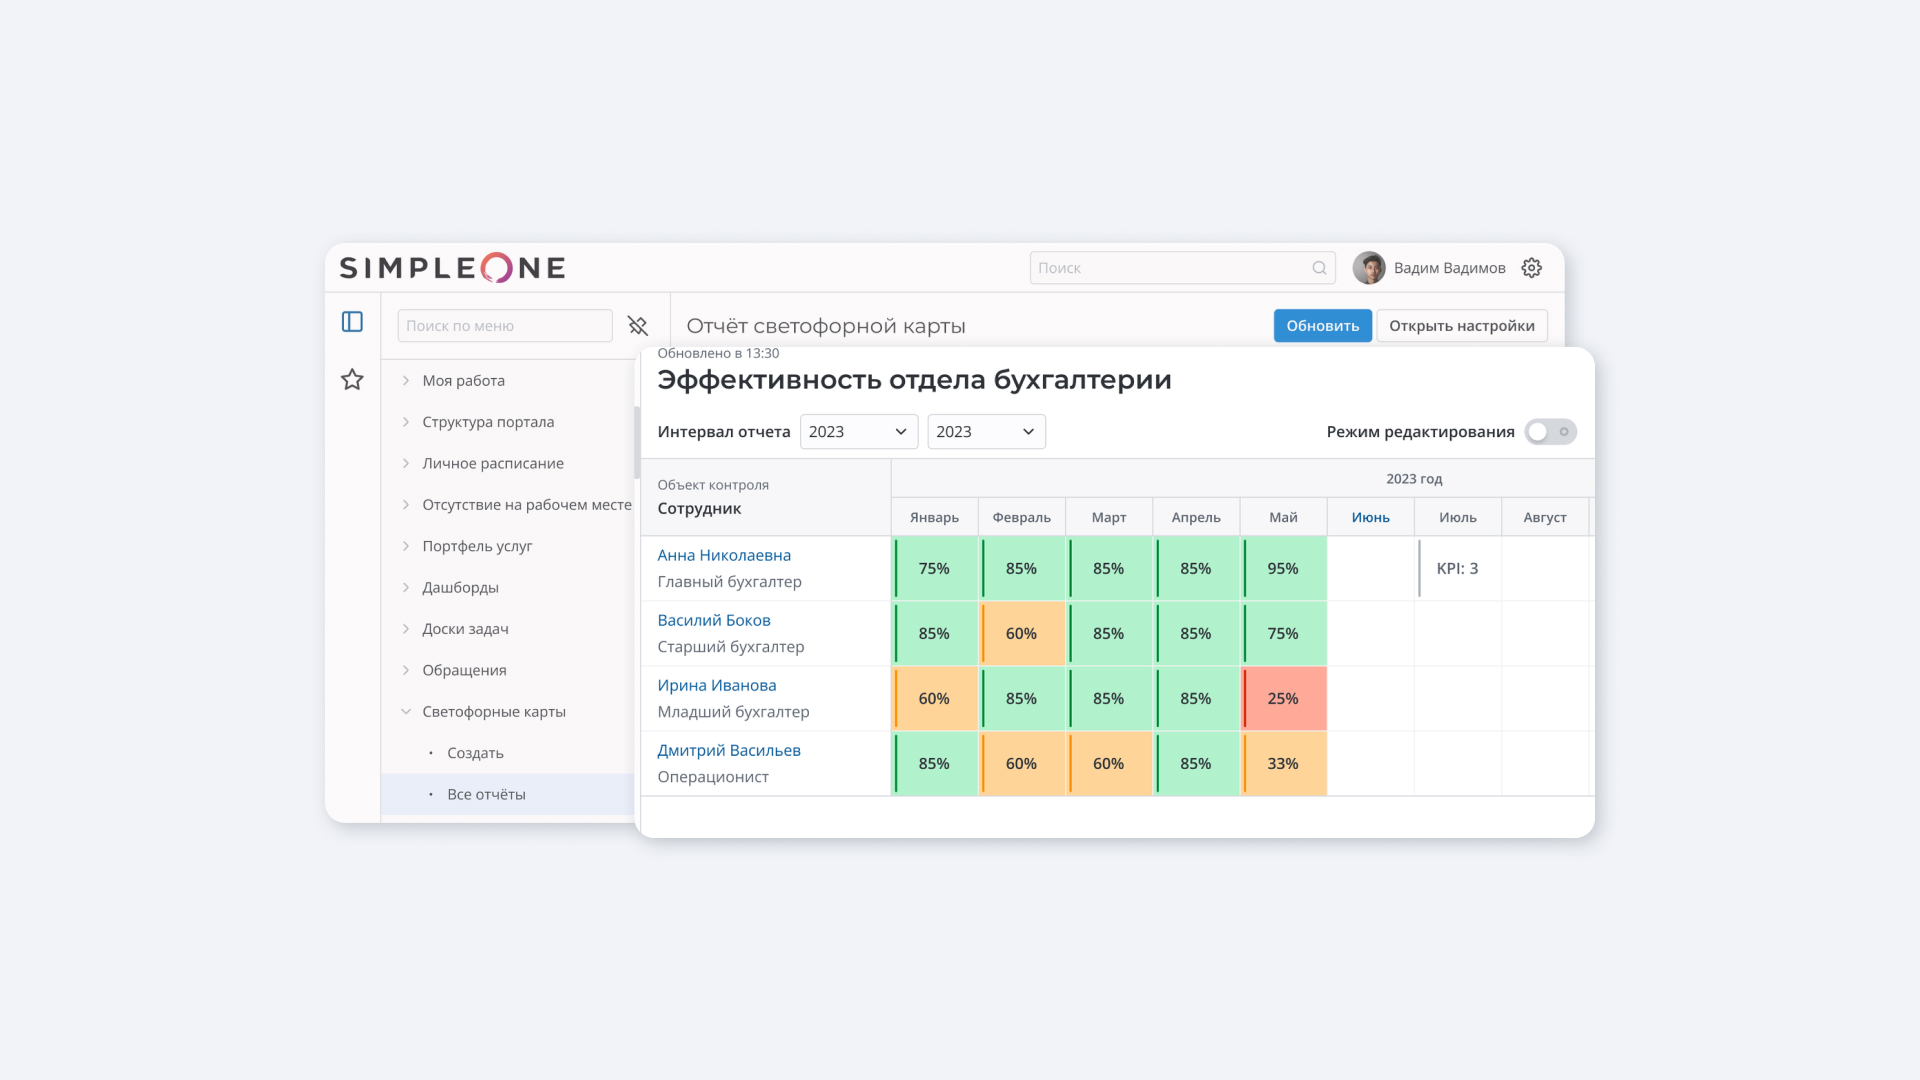Open the start year 2023 dropdown
Viewport: 1920px width, 1080px height.
(857, 431)
